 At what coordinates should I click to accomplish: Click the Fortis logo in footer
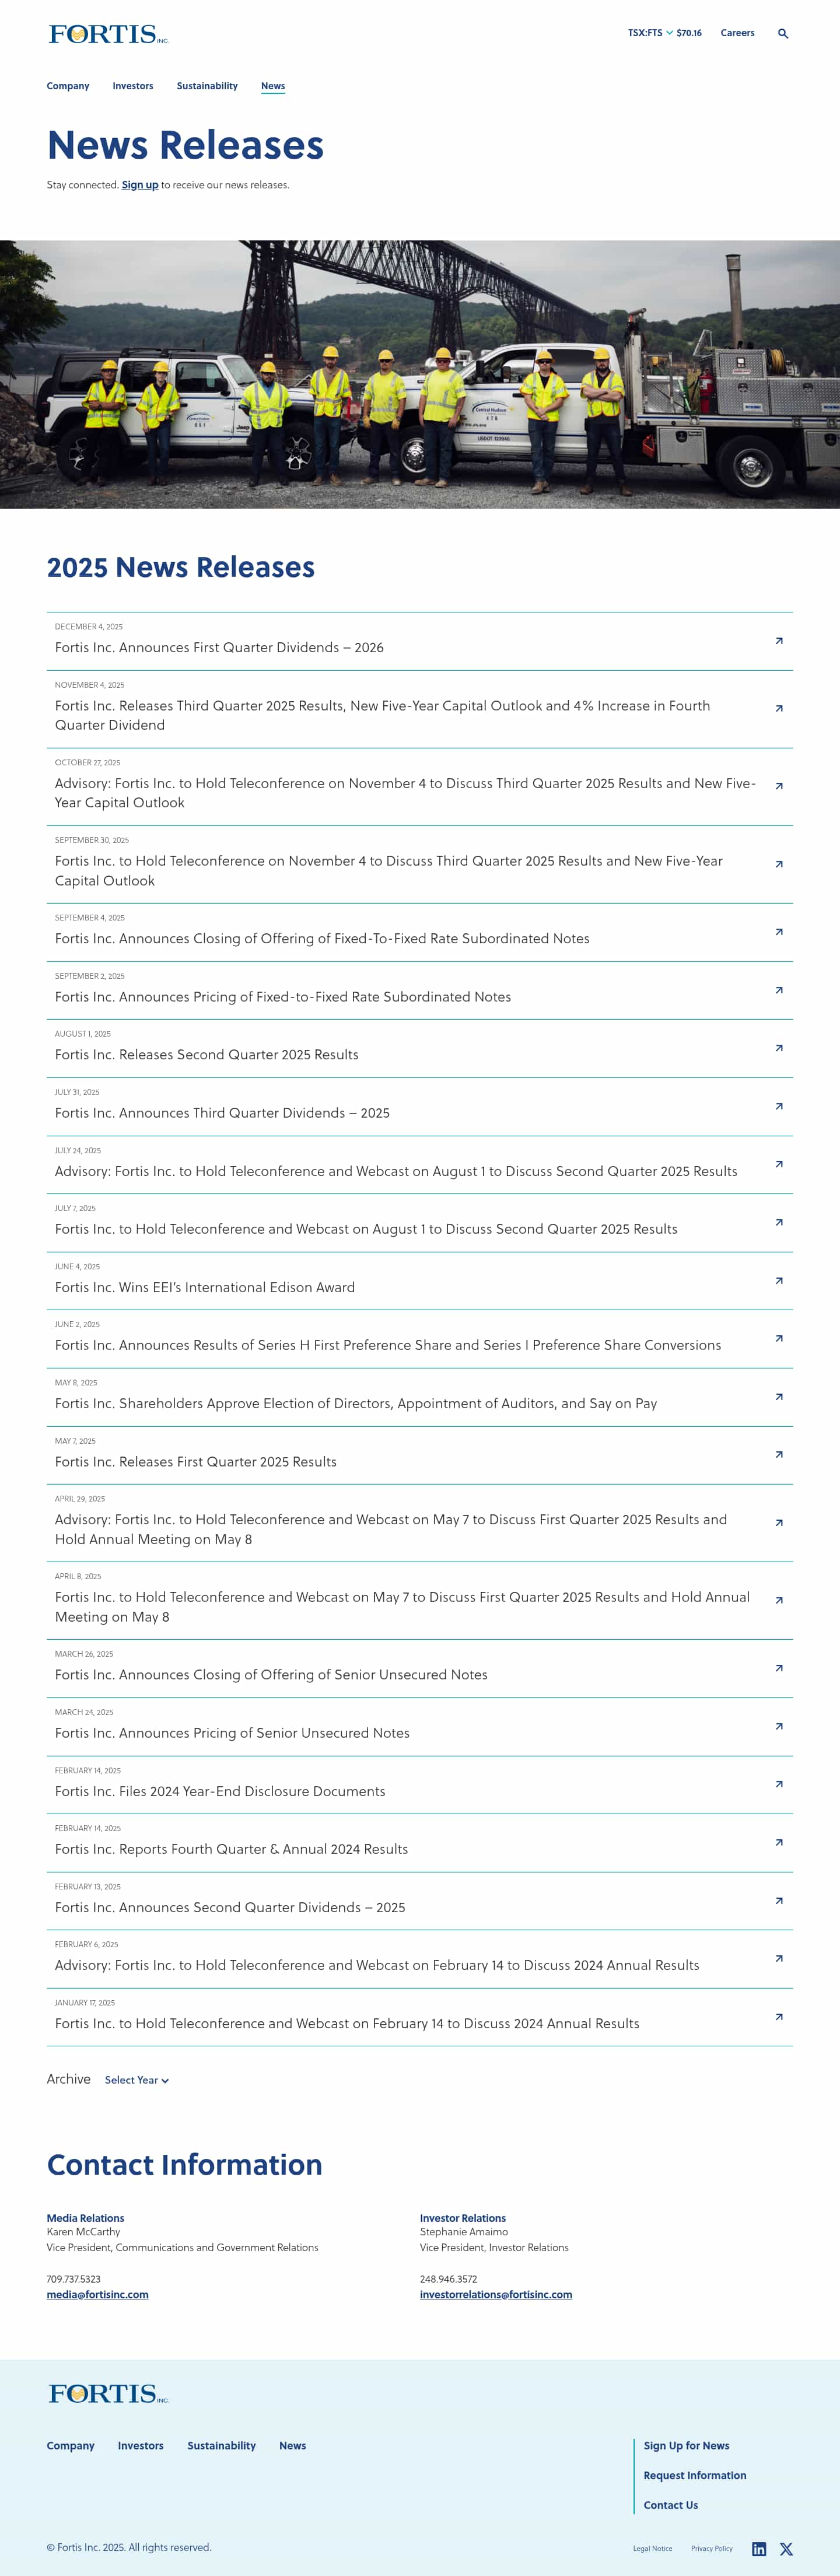109,2393
